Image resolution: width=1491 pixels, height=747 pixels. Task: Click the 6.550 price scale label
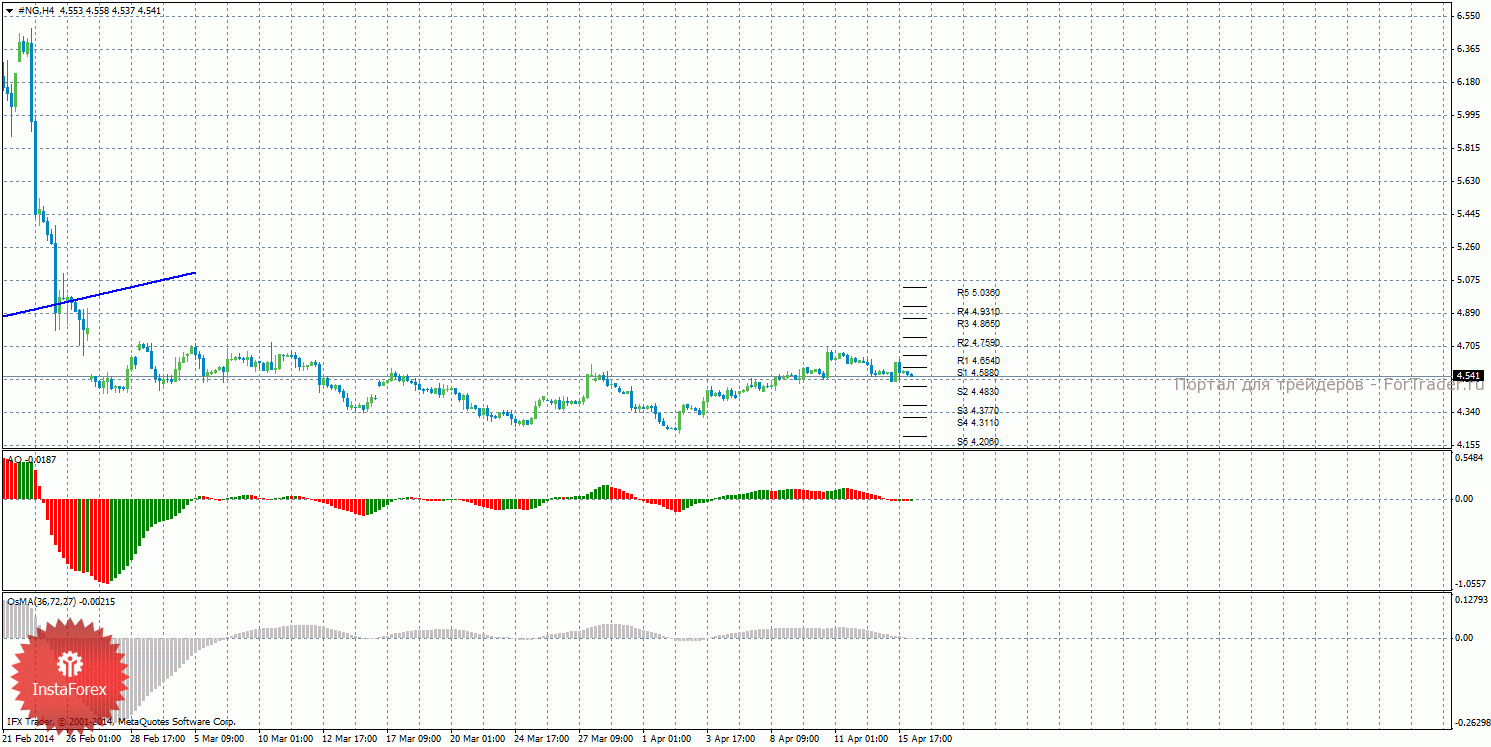pyautogui.click(x=1468, y=16)
